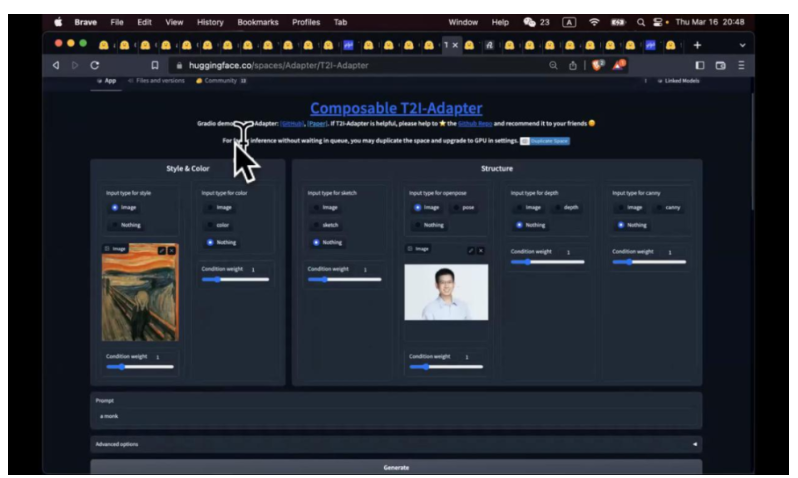This screenshot has width=798, height=478.
Task: Open the Brave hamburger menu
Action: 741,65
